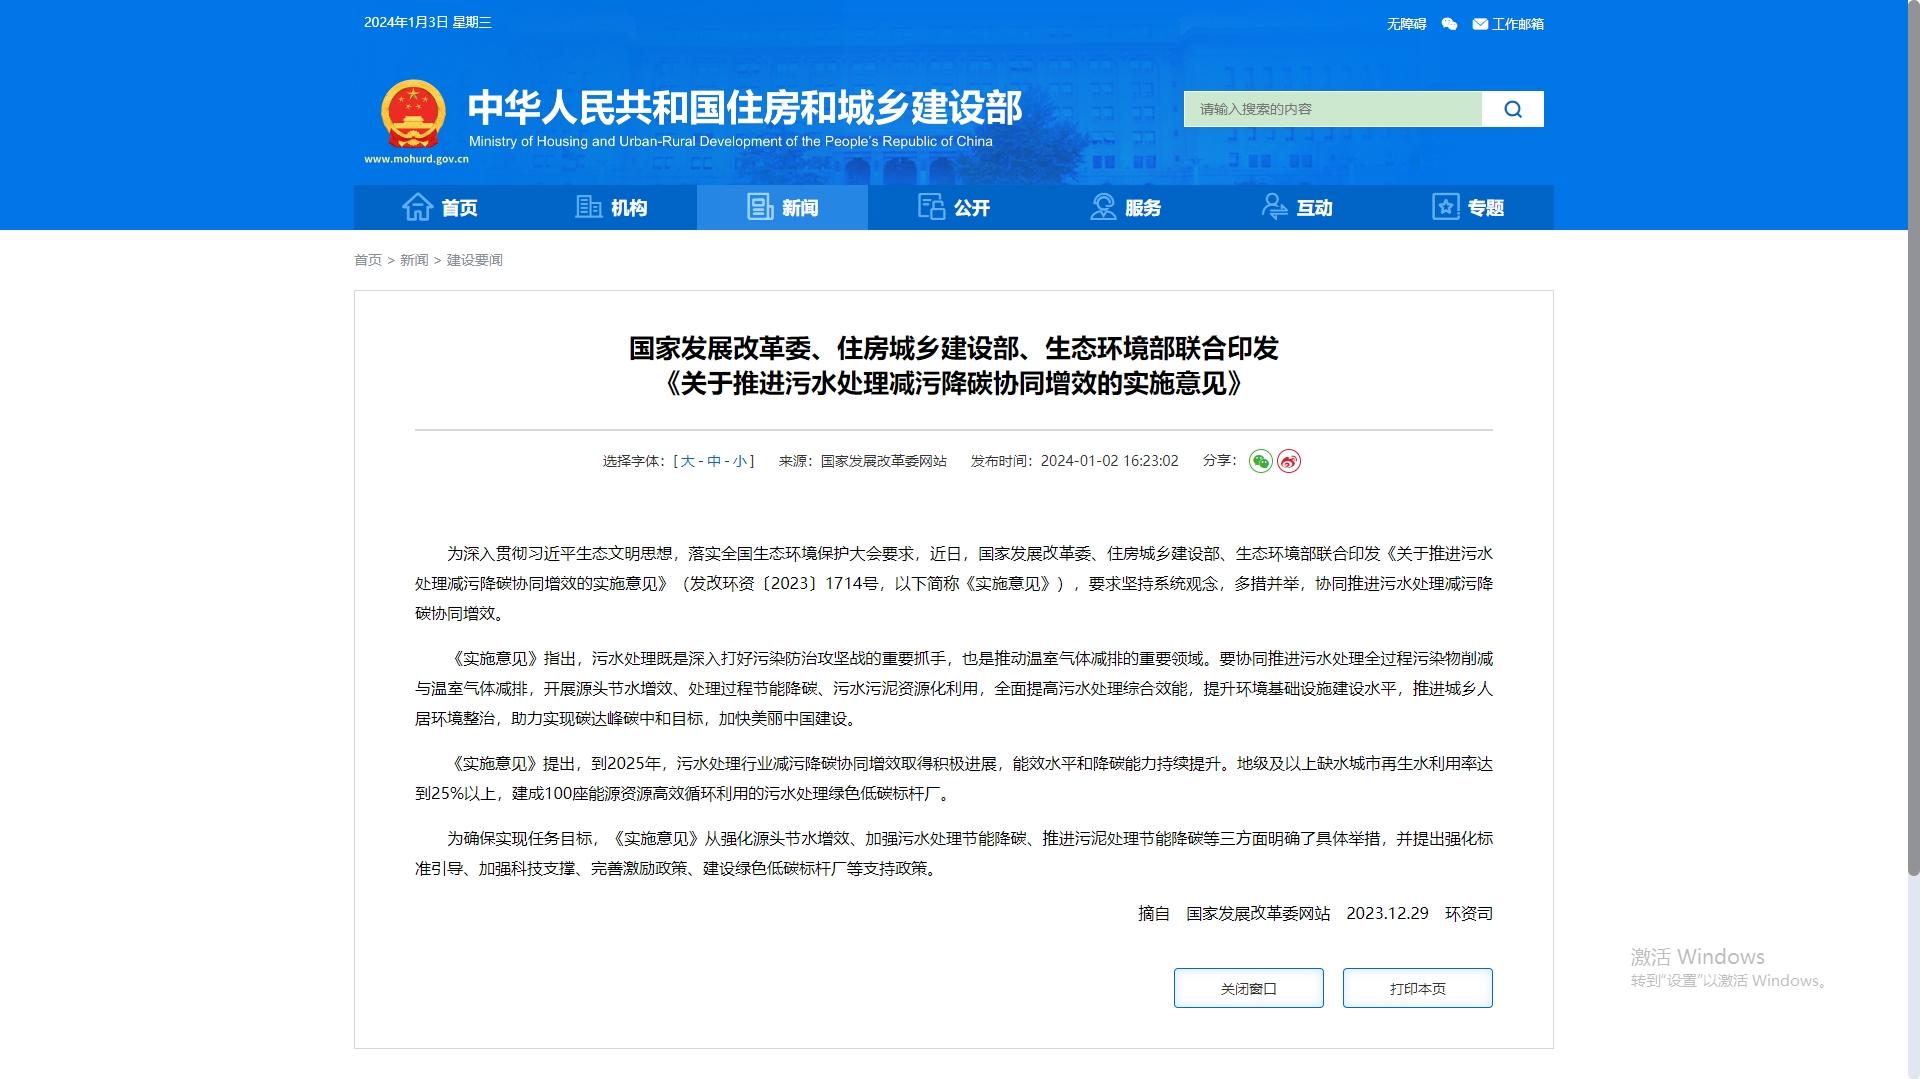
Task: Click the 打印本页 button
Action: pyautogui.click(x=1417, y=988)
